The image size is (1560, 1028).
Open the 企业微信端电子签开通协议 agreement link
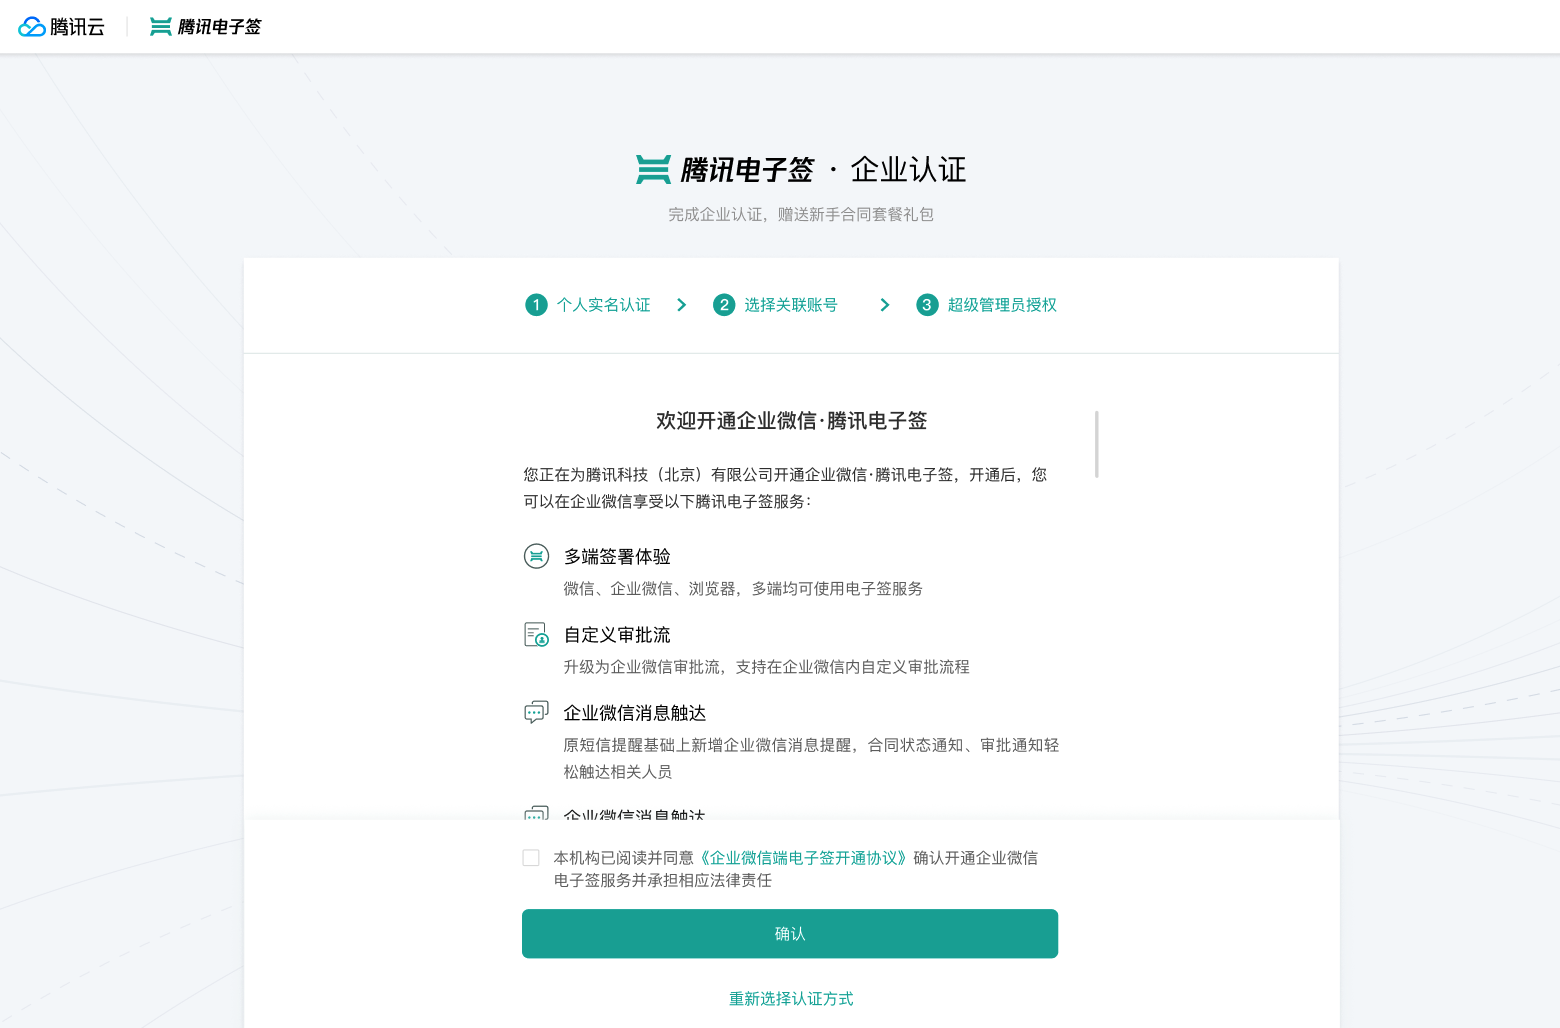point(802,858)
